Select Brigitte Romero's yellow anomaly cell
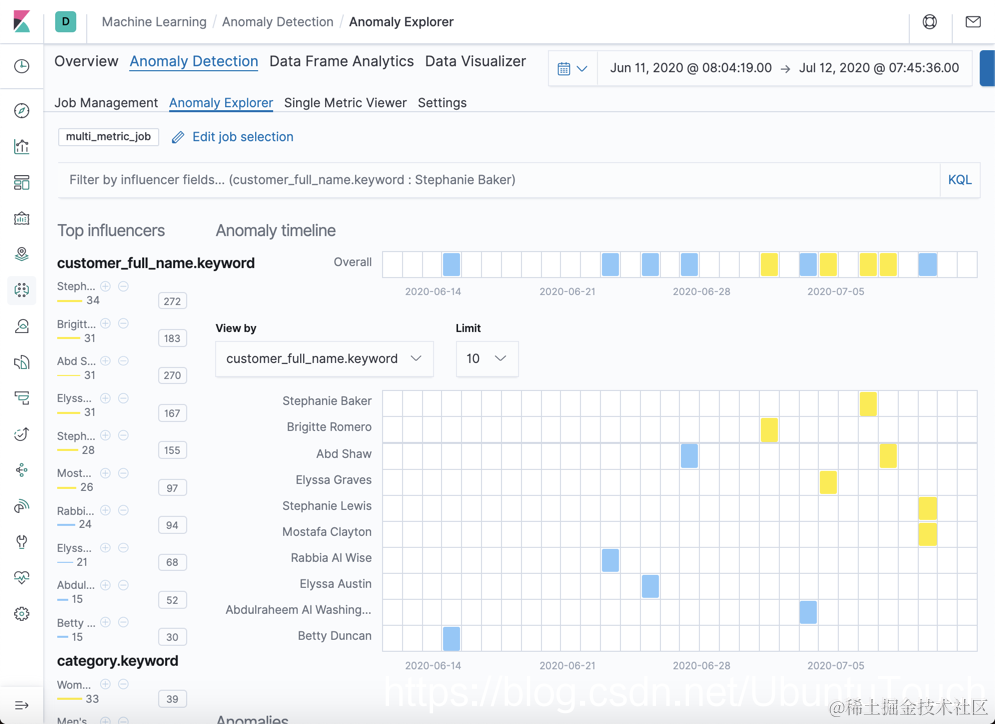The width and height of the screenshot is (995, 724). point(769,430)
